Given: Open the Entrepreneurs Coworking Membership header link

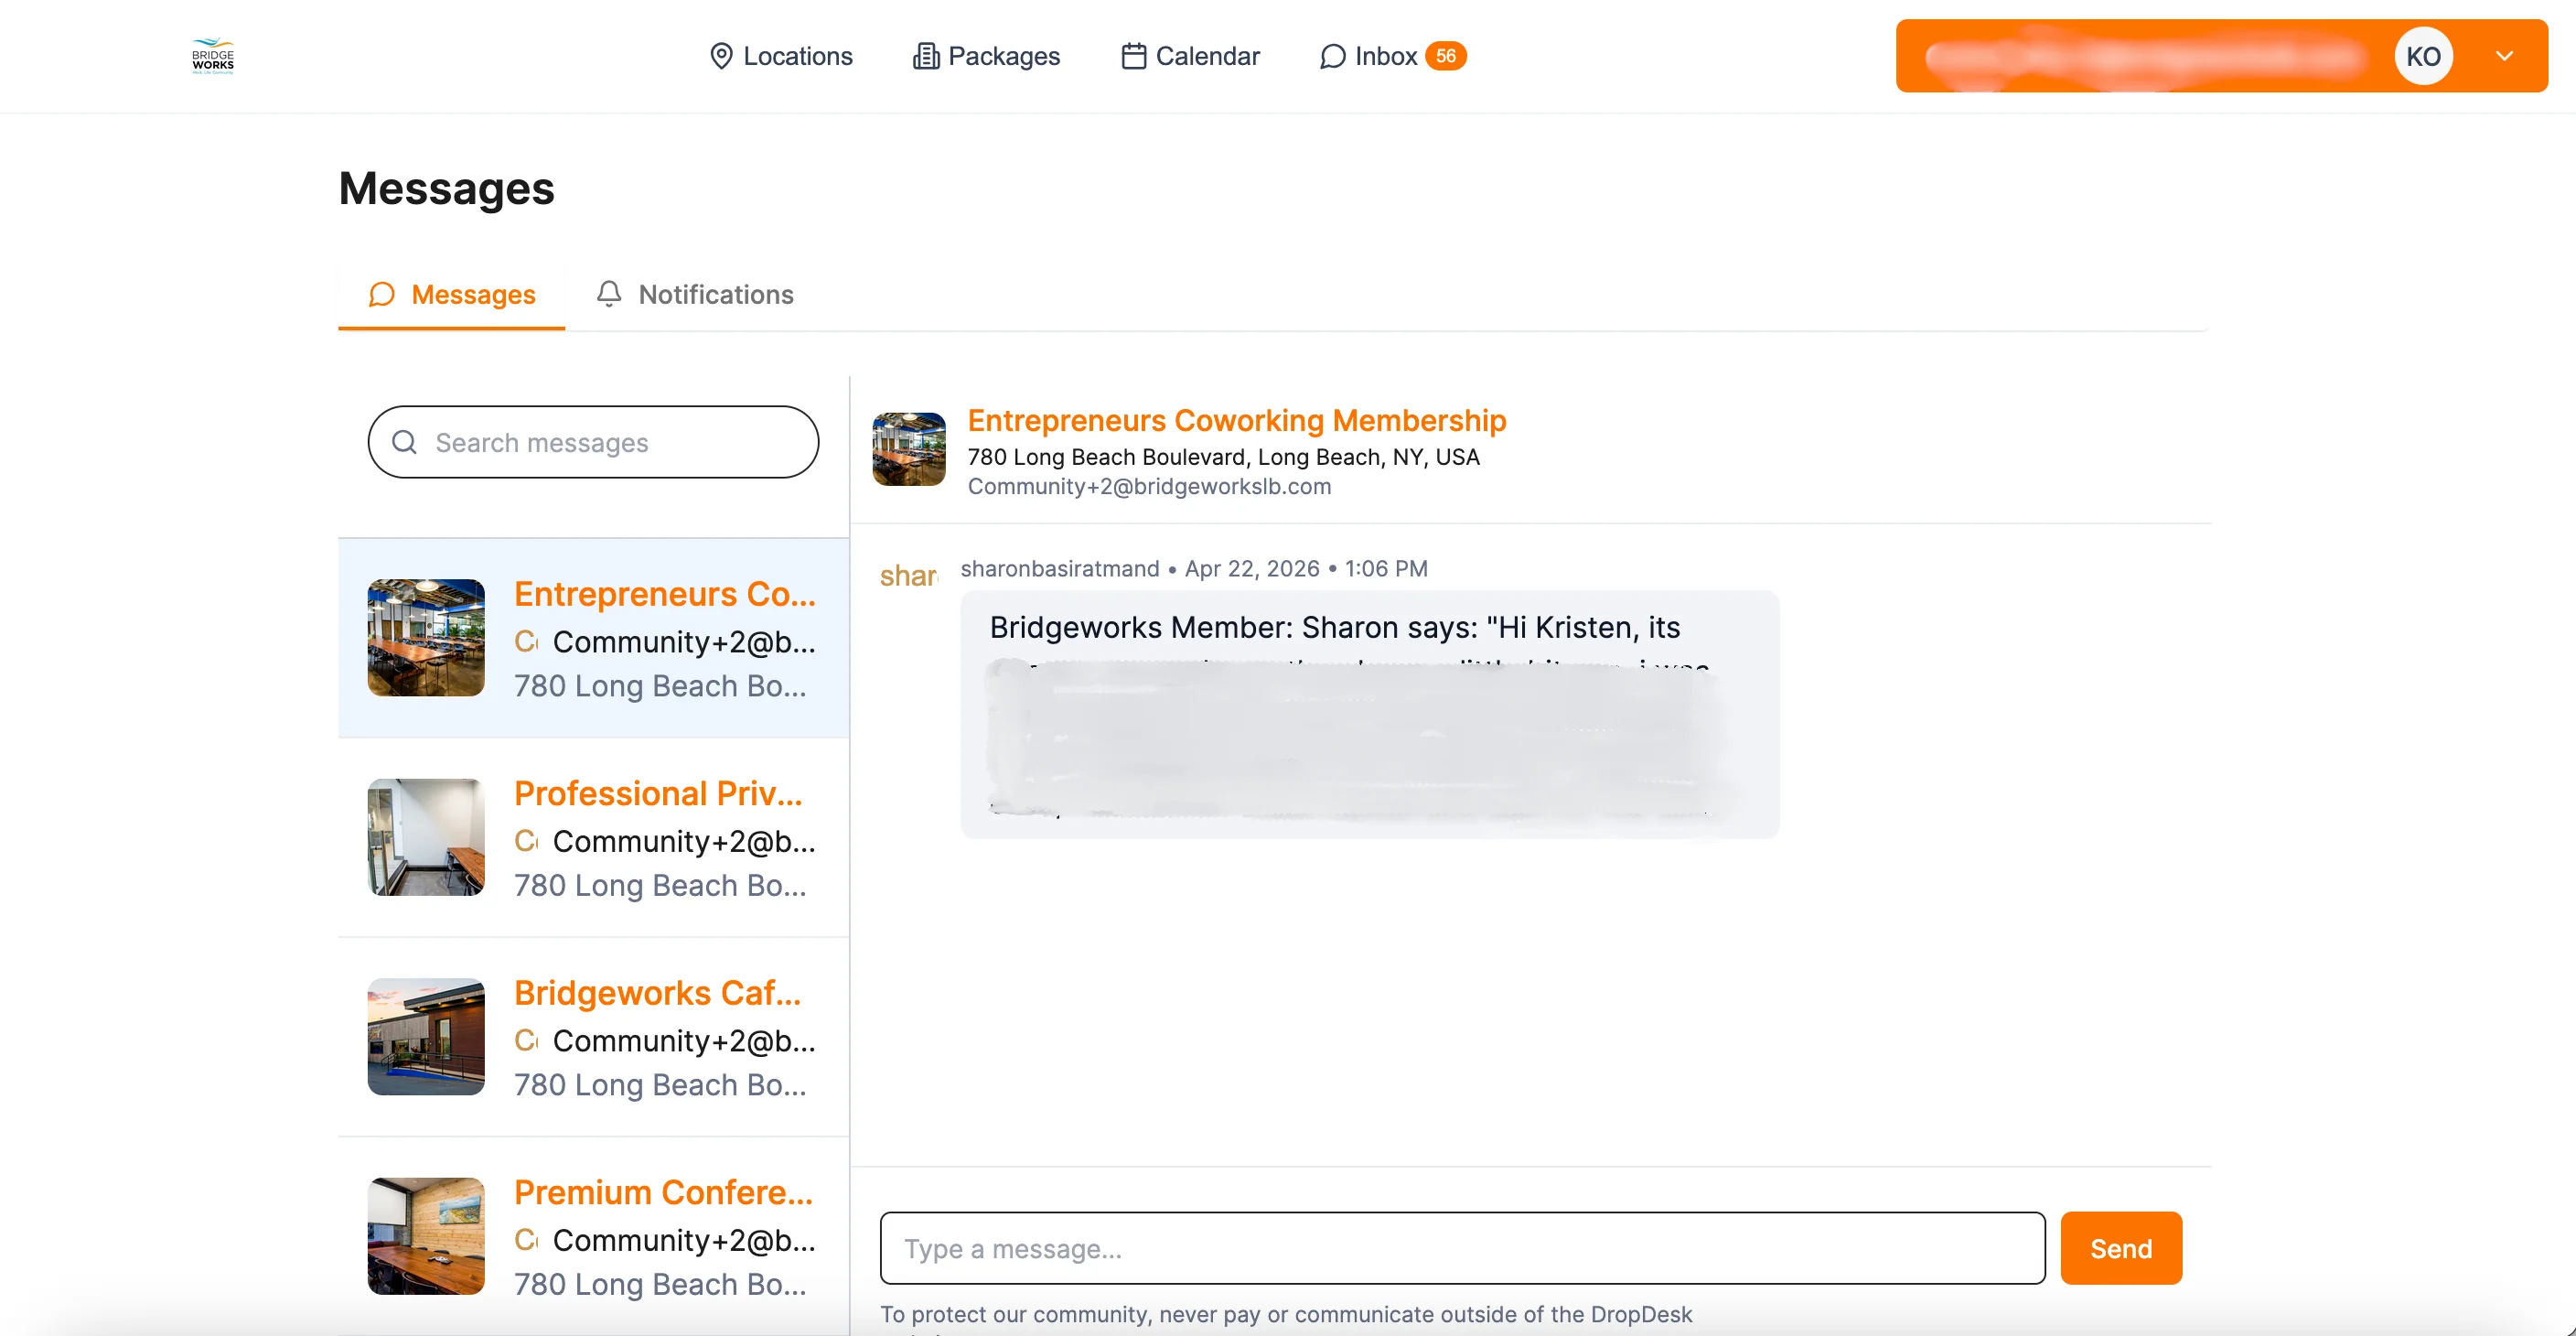Looking at the screenshot, I should coord(1237,421).
